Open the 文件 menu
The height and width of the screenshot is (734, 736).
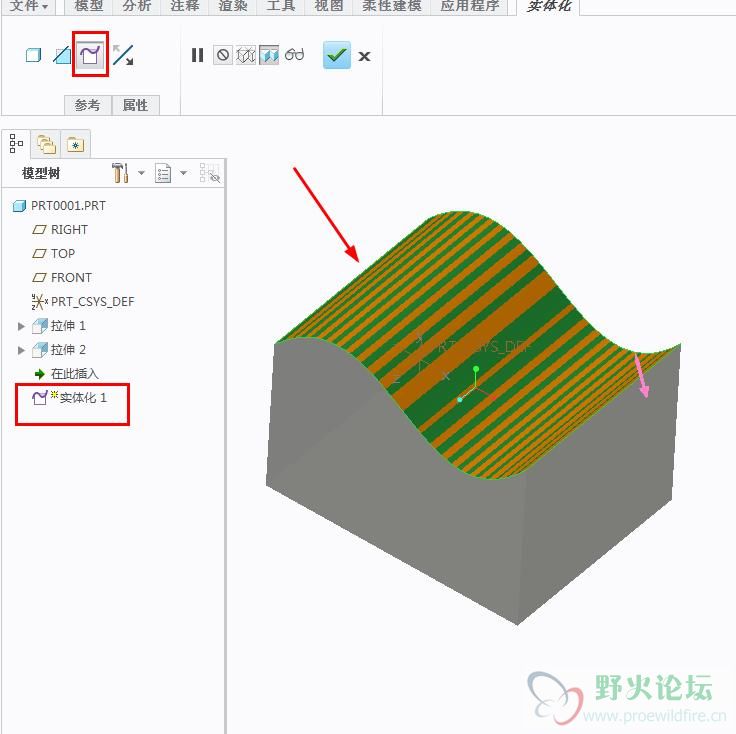coord(28,7)
